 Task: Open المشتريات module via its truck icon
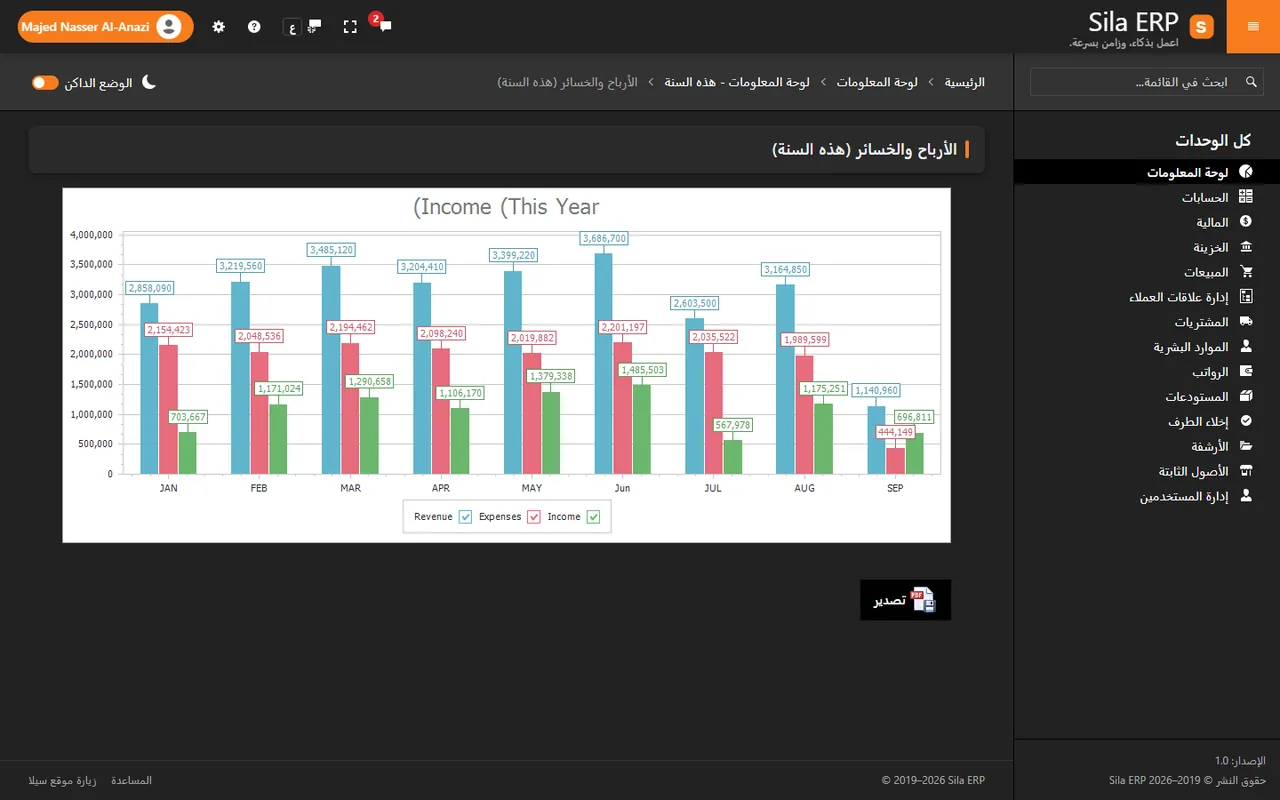point(1246,322)
